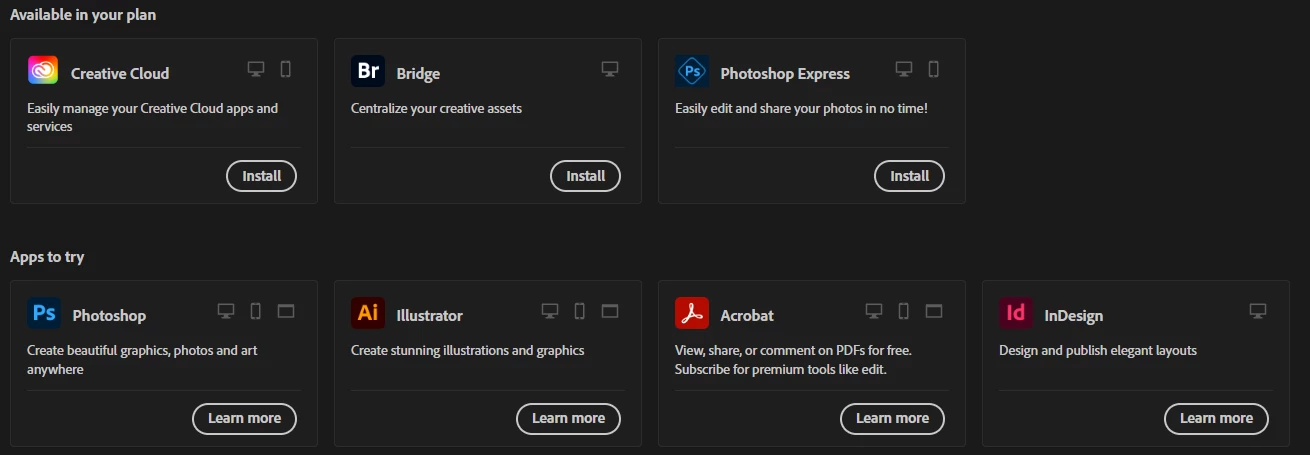This screenshot has width=1310, height=455.
Task: Click the Illustrator card title
Action: pyautogui.click(x=429, y=316)
